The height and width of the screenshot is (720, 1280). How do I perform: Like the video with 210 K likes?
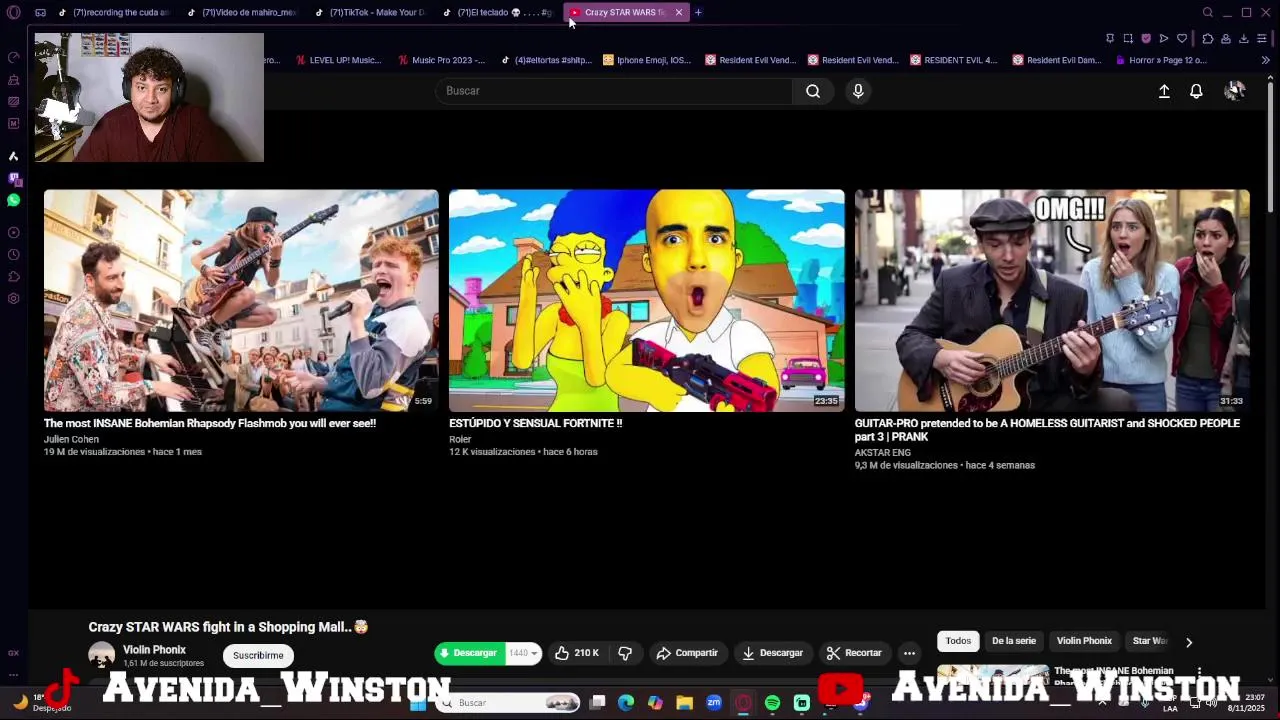click(x=576, y=653)
